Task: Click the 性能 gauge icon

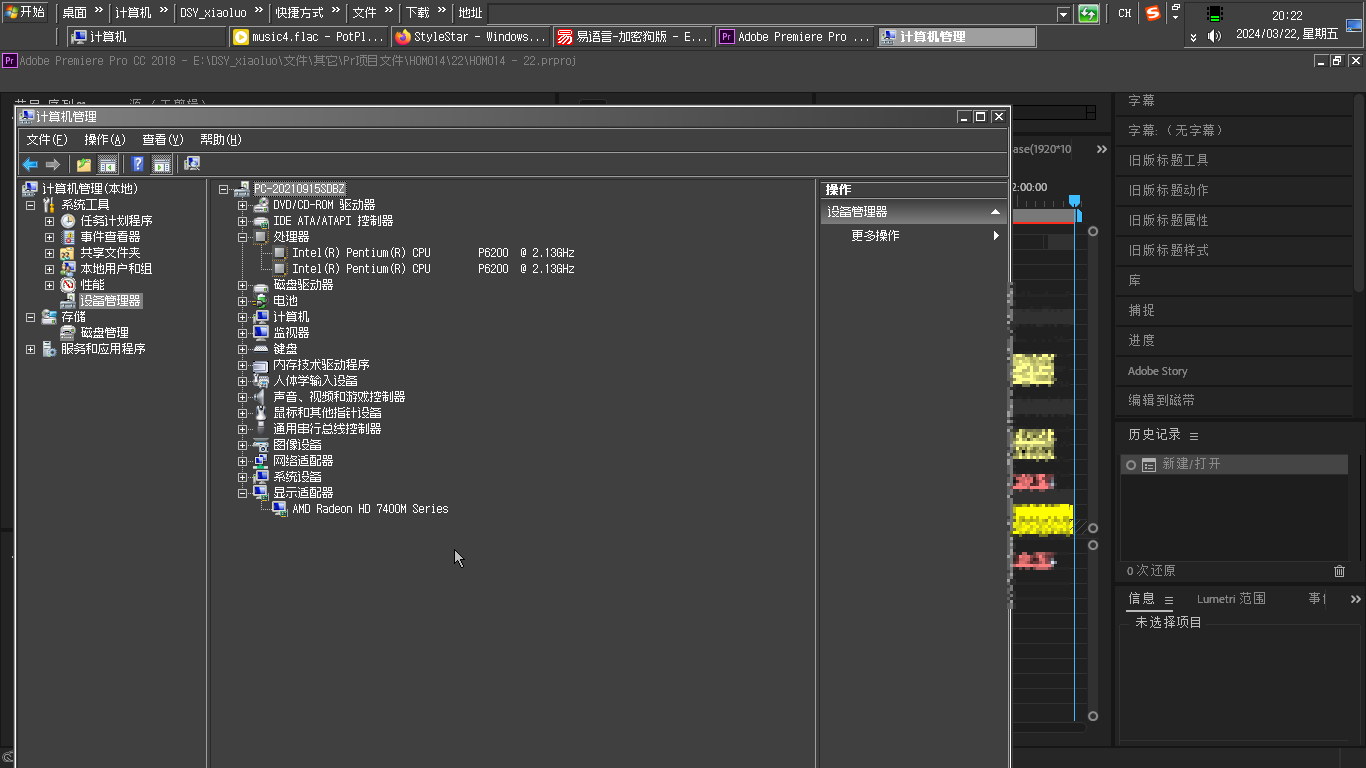Action: [68, 285]
